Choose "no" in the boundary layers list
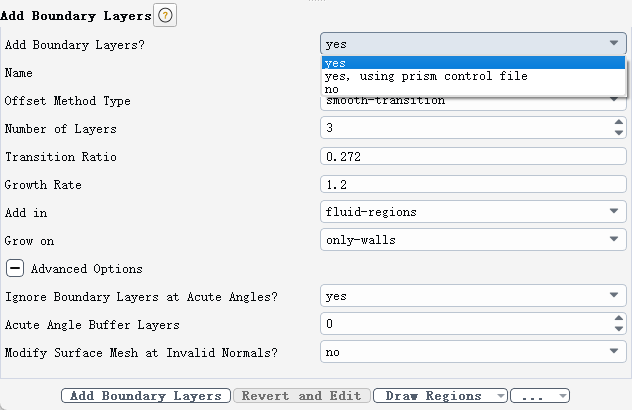 coord(332,89)
